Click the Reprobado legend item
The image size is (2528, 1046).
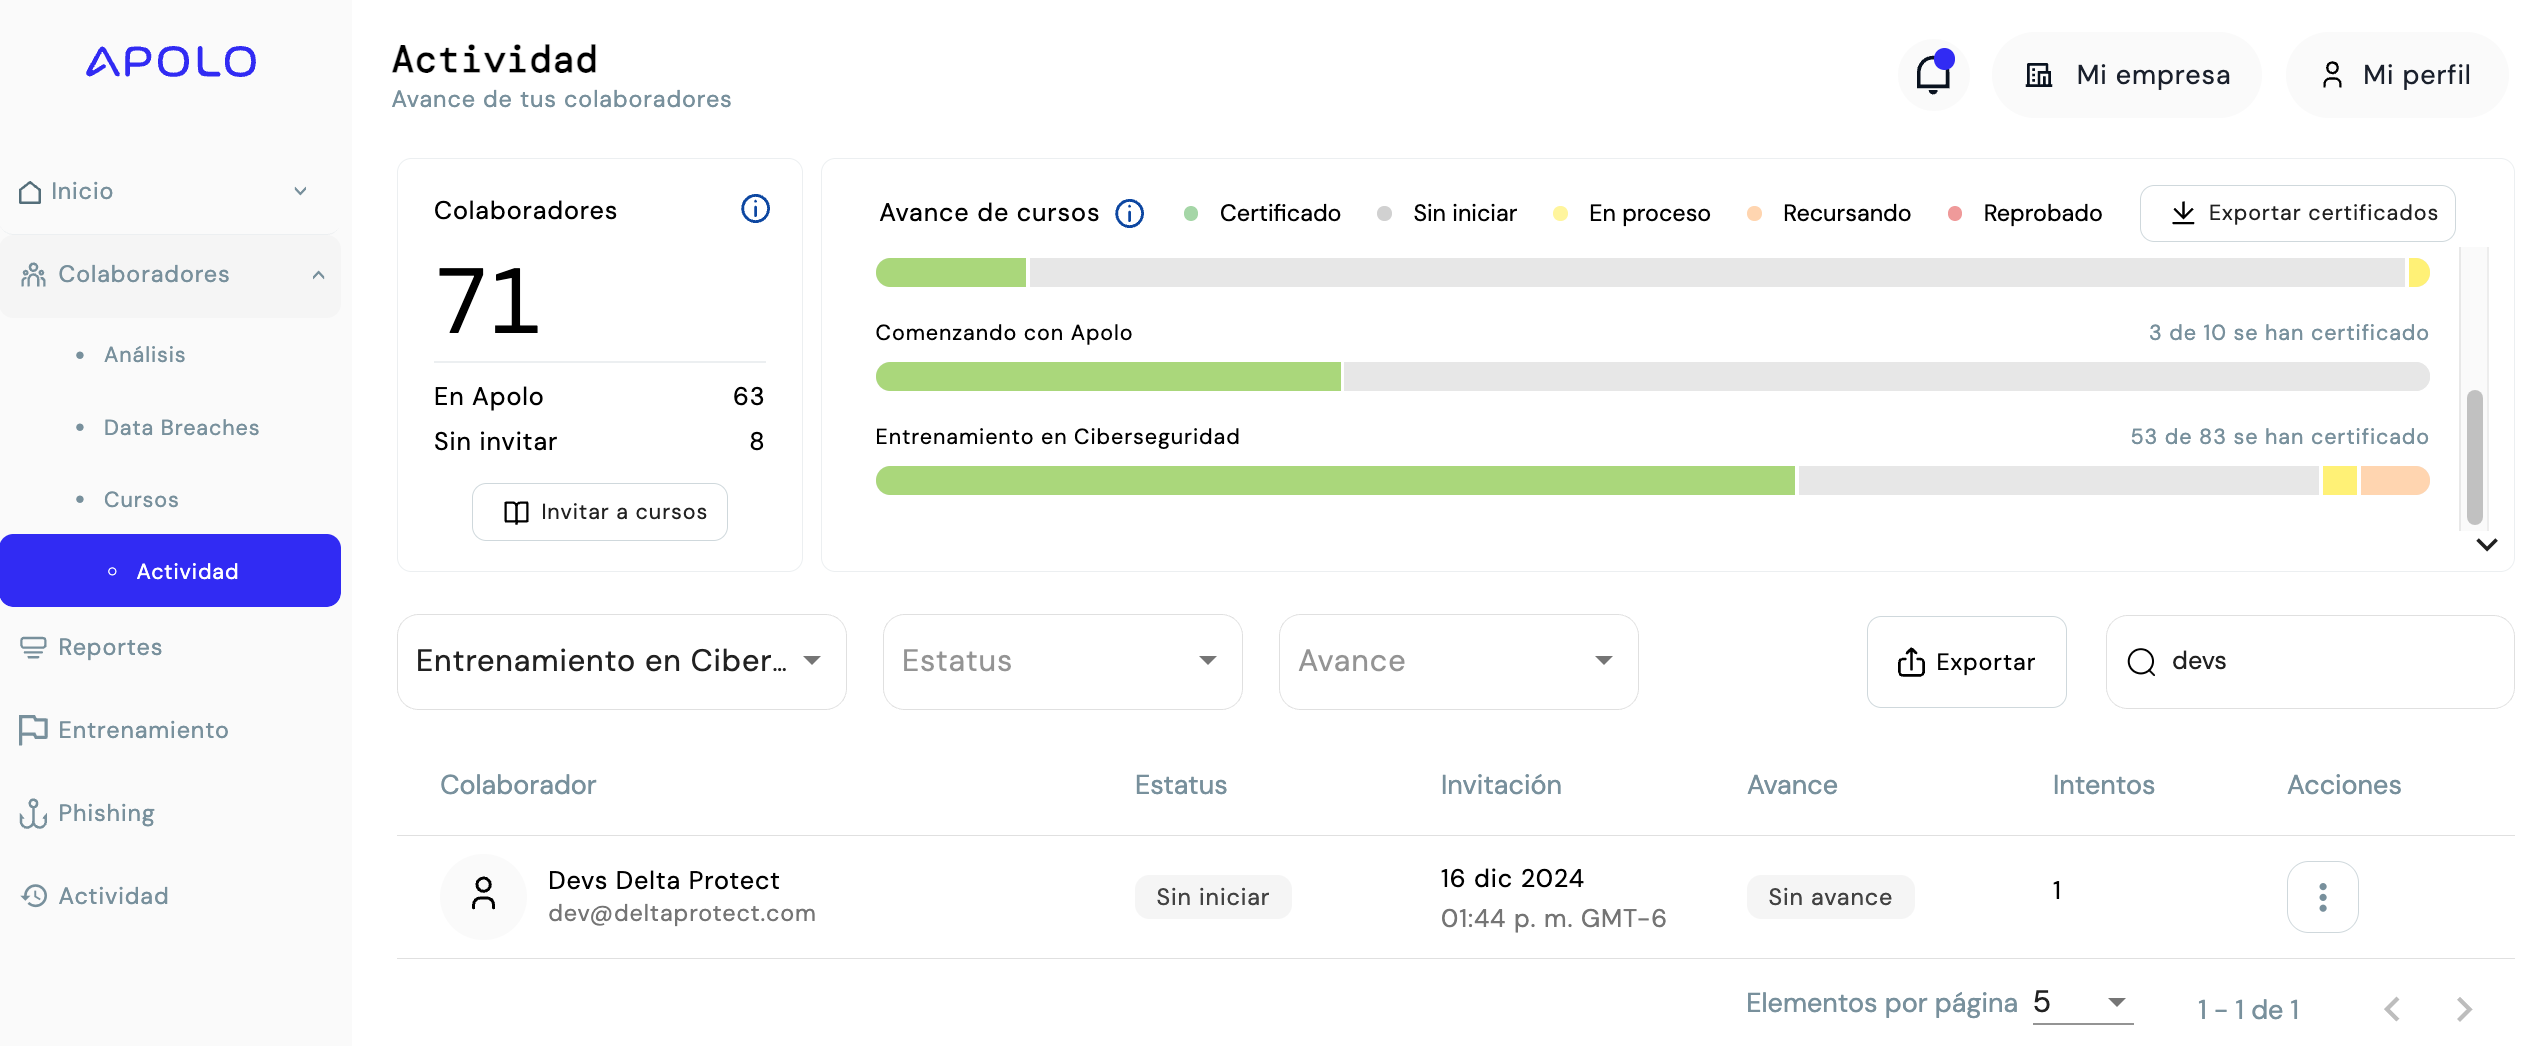click(x=2025, y=213)
